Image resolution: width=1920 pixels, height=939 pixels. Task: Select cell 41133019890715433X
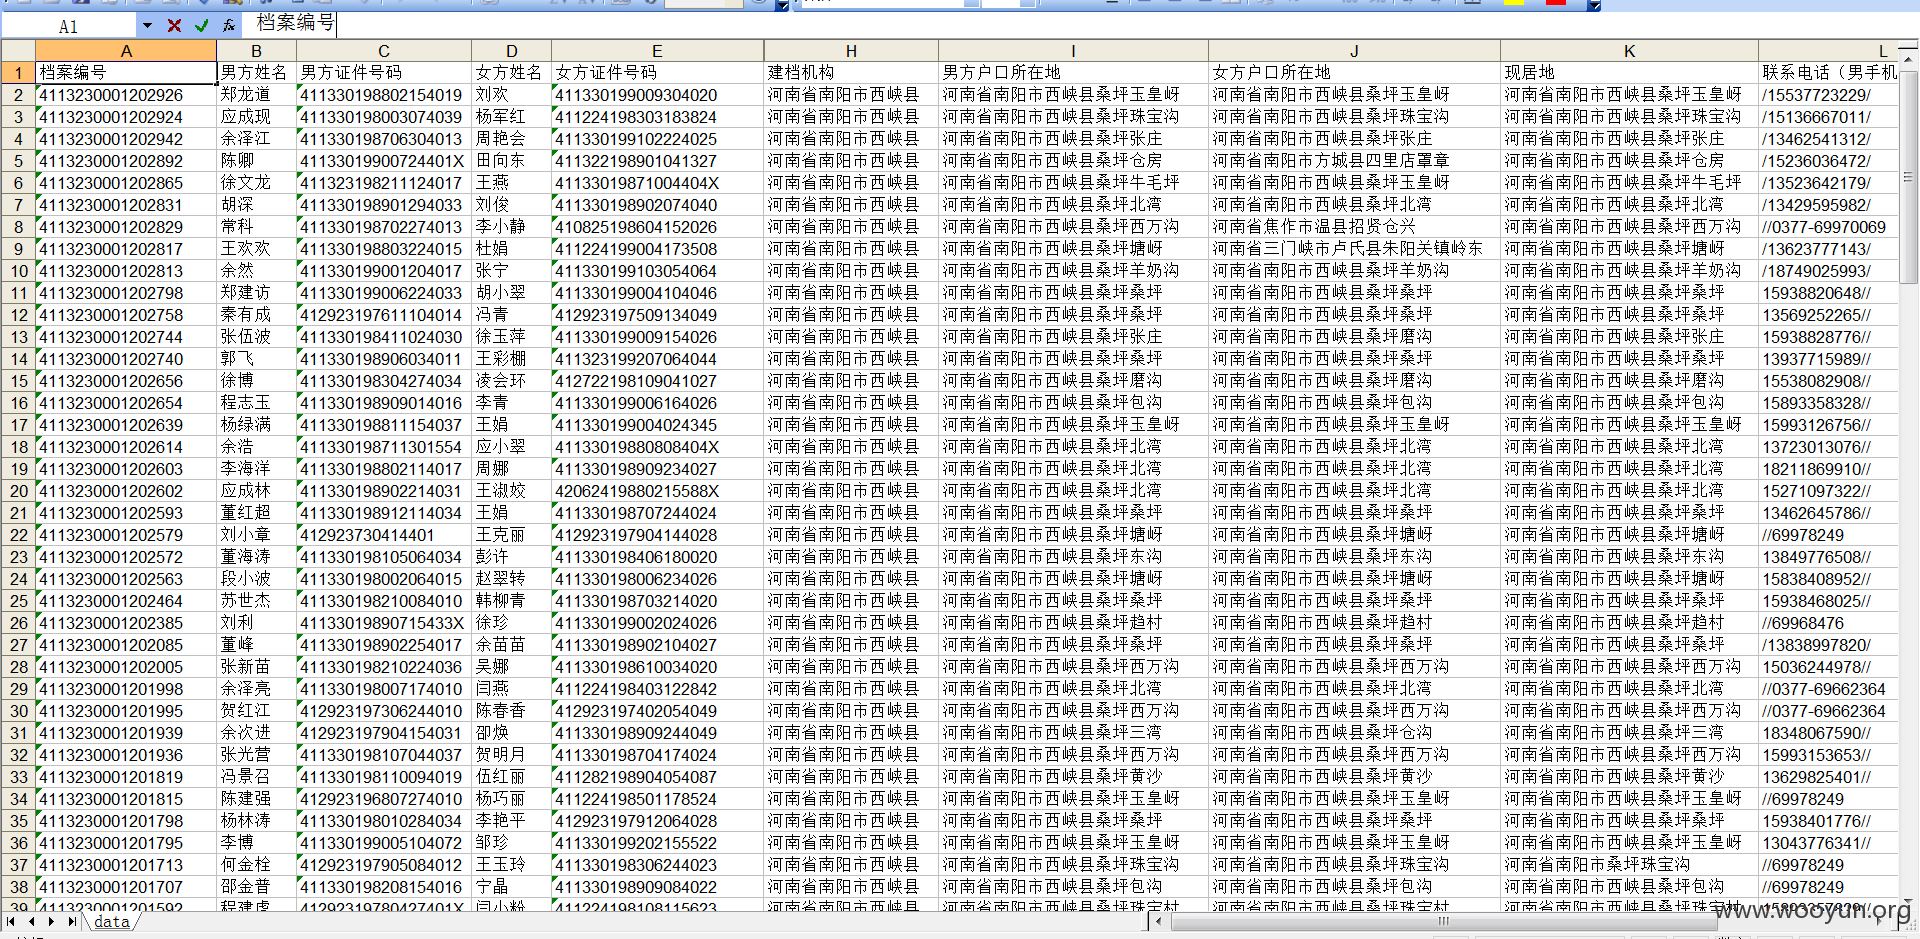tap(383, 623)
